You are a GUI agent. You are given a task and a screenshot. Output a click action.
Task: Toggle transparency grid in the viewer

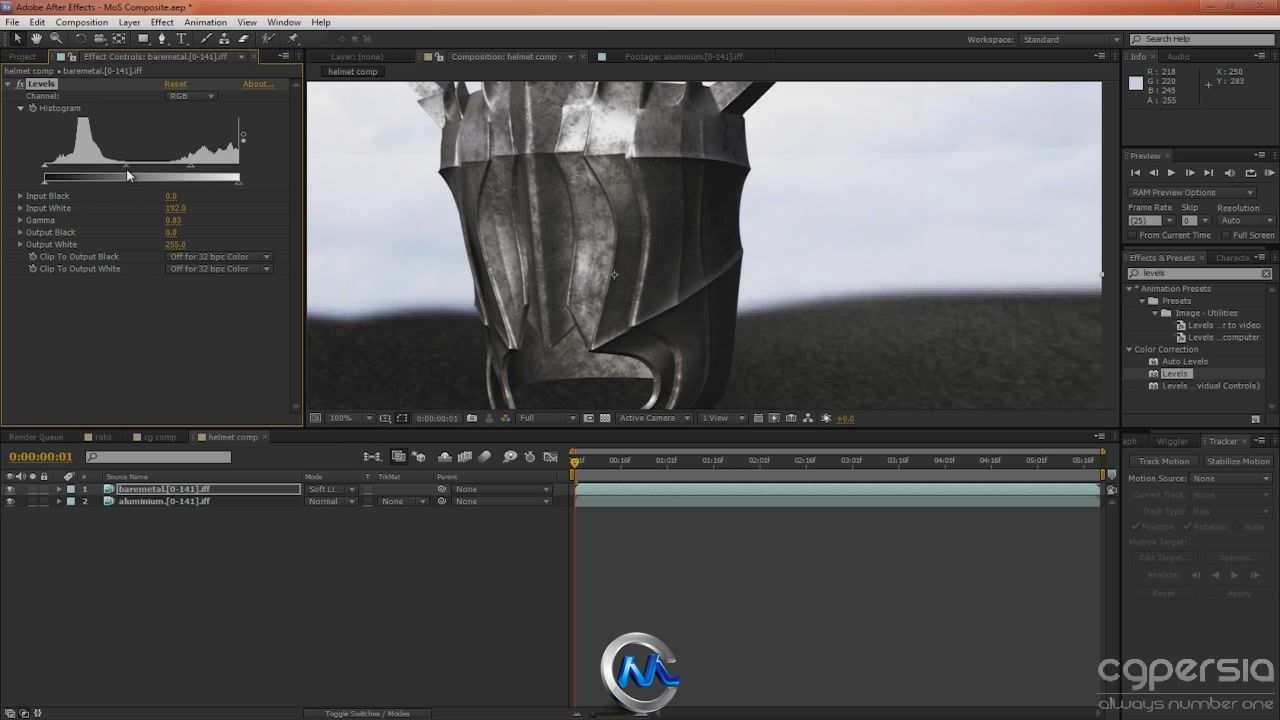point(605,418)
